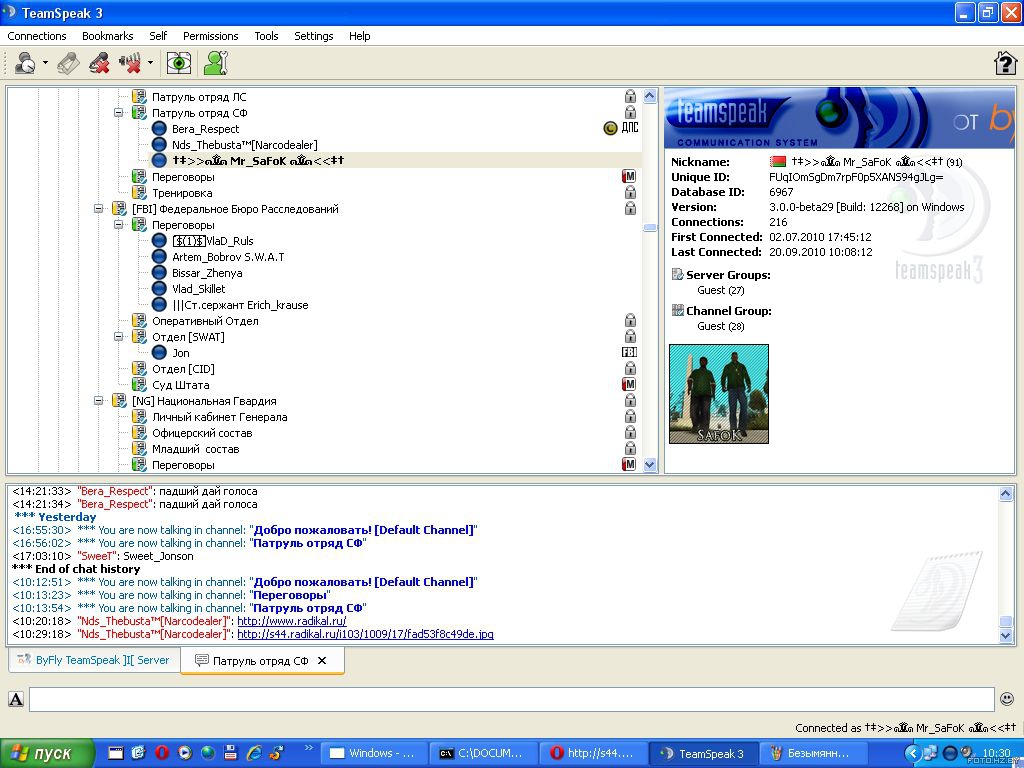Click country flag icon next to Nickname
Viewport: 1024px width, 768px height.
(x=778, y=161)
